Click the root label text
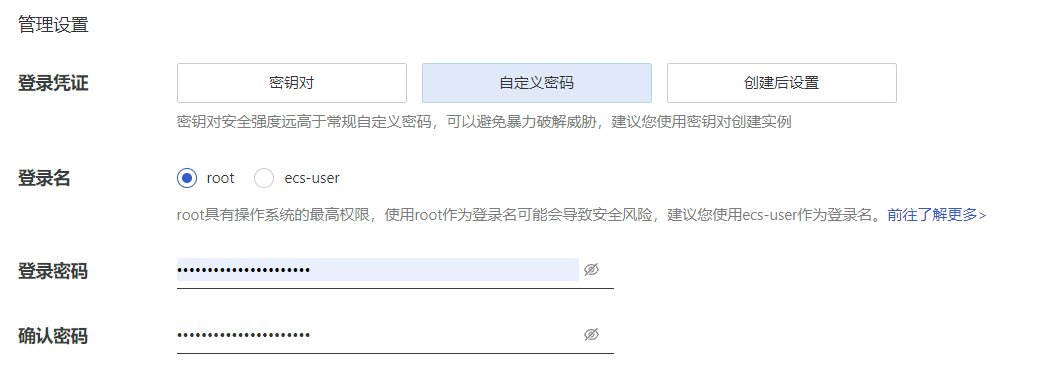The width and height of the screenshot is (1063, 375). click(220, 178)
